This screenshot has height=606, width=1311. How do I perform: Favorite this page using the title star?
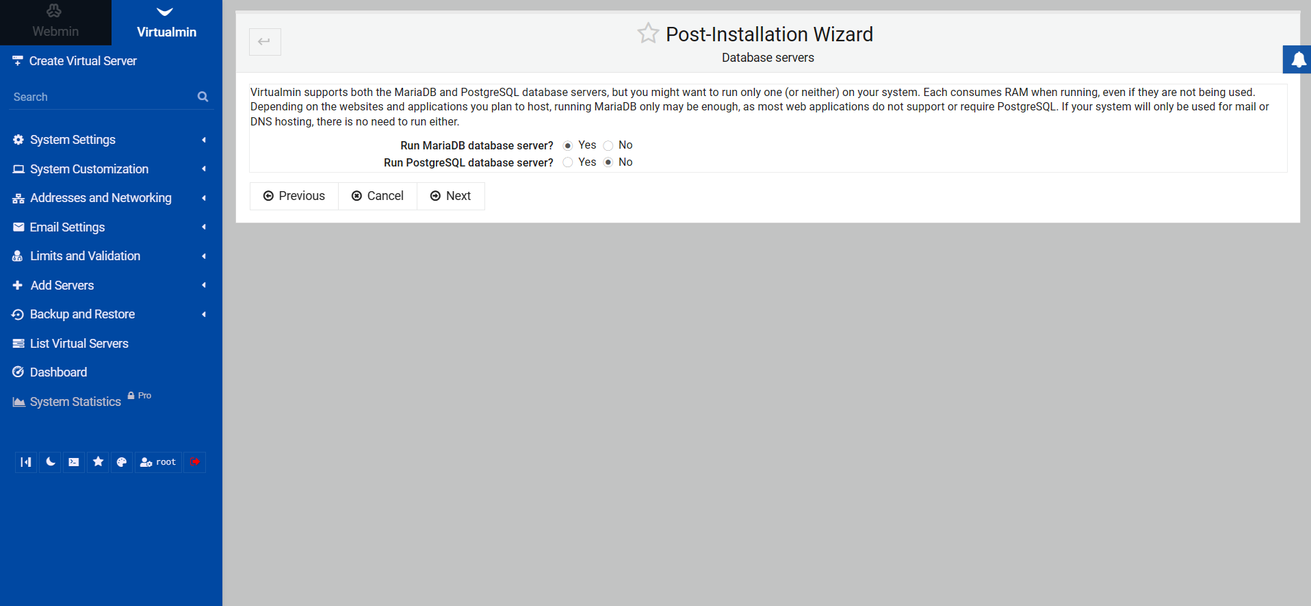648,34
